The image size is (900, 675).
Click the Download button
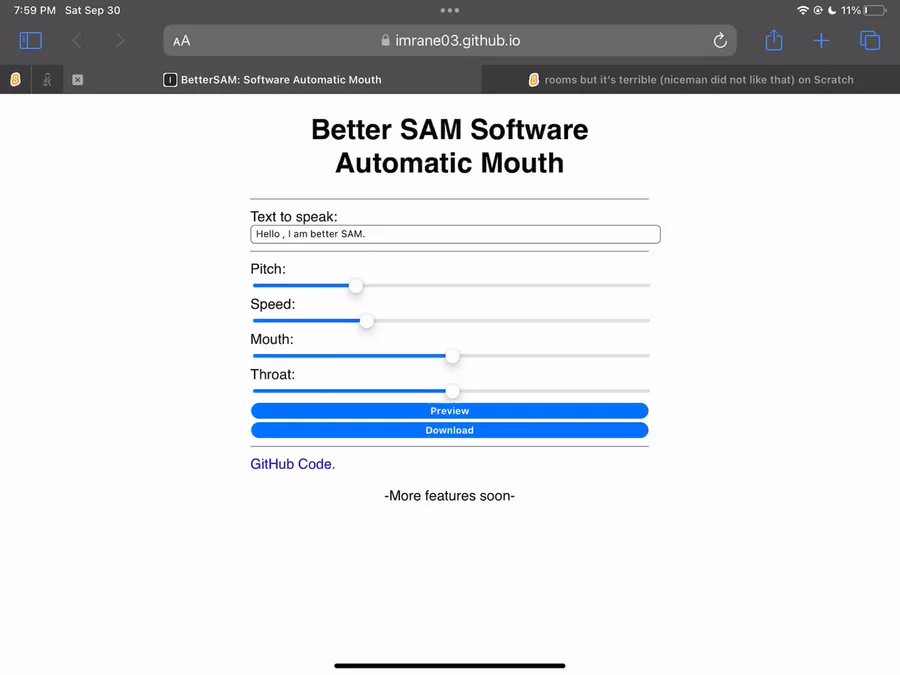(449, 430)
